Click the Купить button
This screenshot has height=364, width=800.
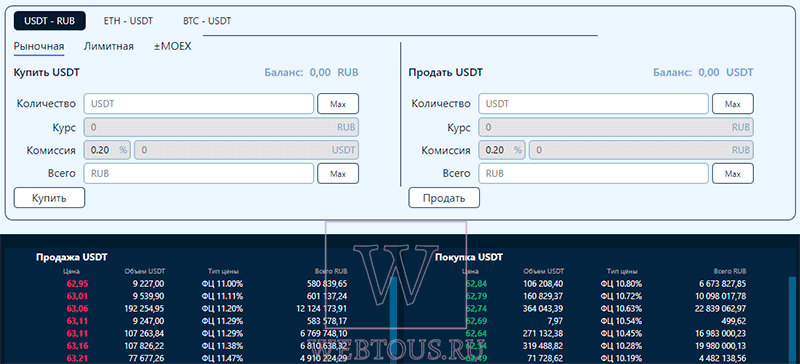(x=49, y=198)
